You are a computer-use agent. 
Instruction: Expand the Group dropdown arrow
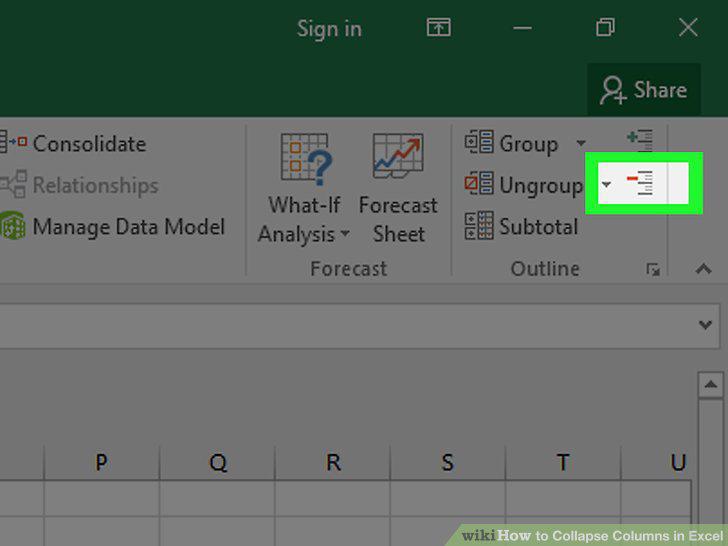(581, 143)
